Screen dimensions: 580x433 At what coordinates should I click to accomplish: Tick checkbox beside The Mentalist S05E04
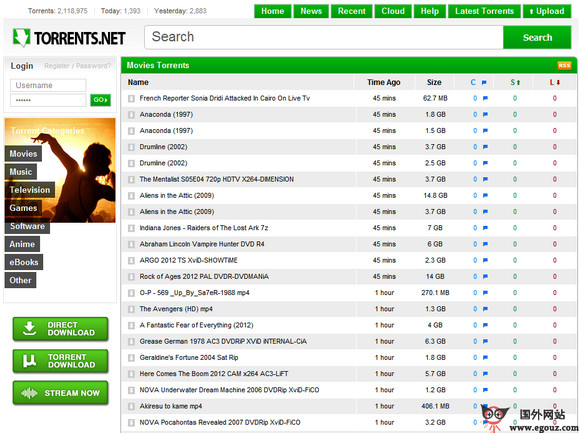click(x=131, y=180)
